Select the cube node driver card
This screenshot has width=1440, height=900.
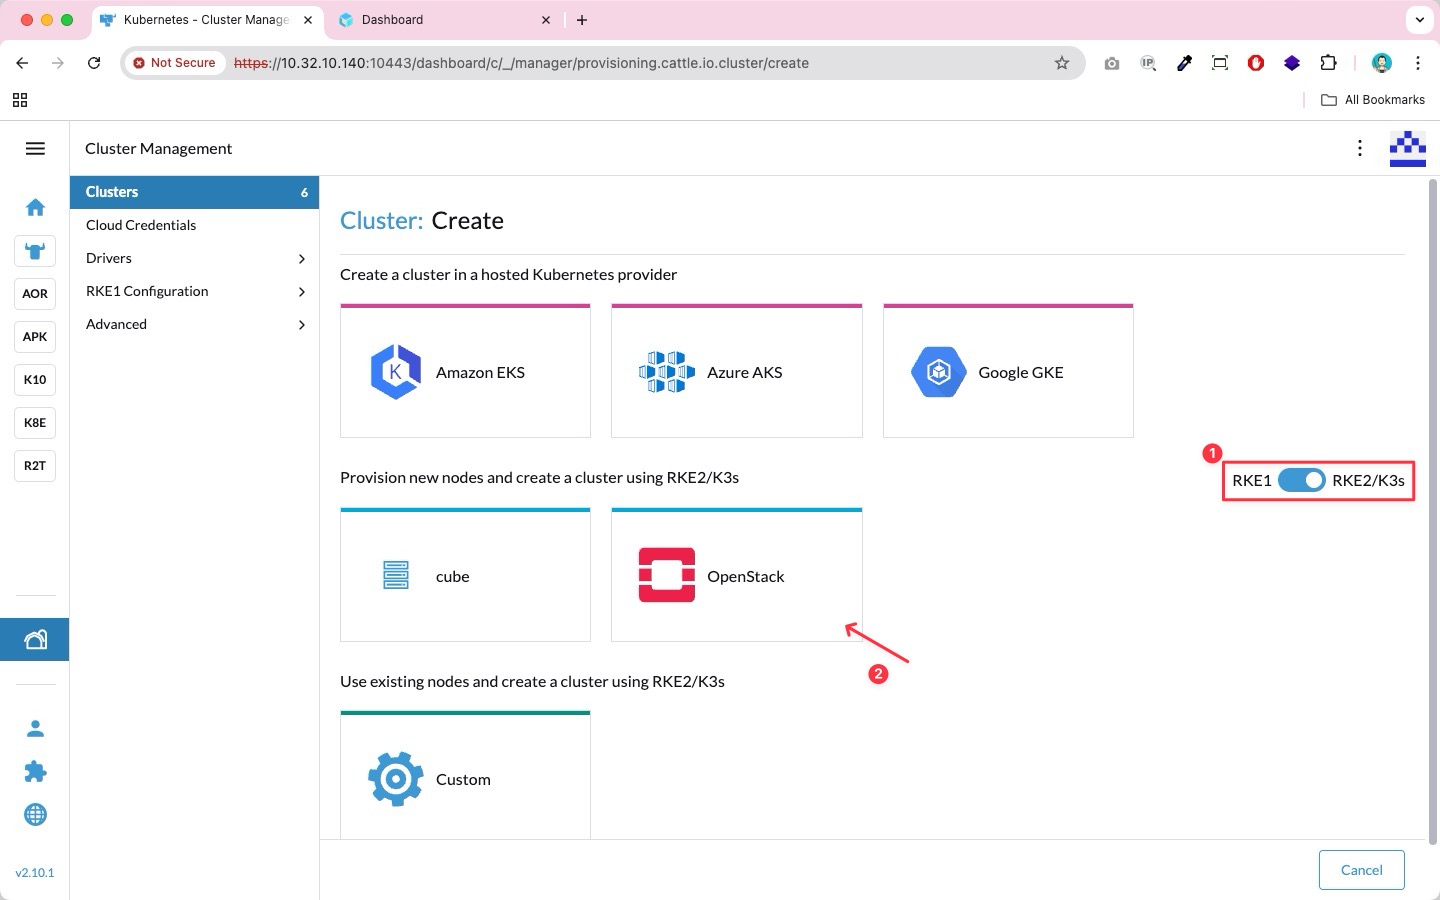coord(465,575)
